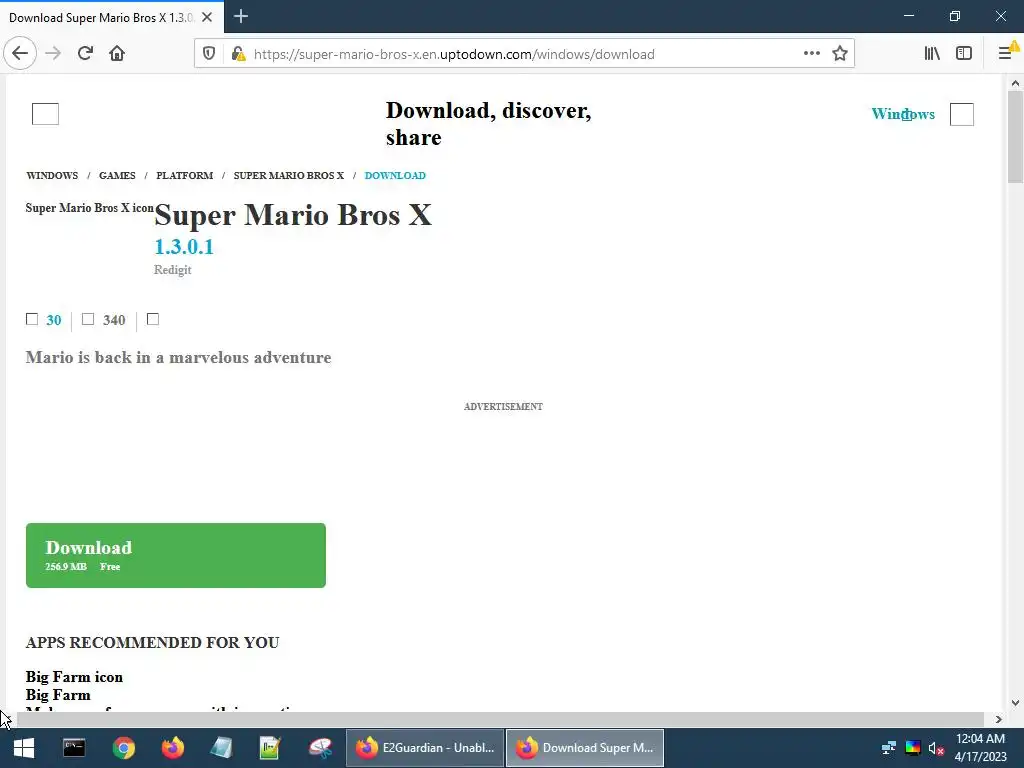Click the Redigit developer name

coord(172,270)
